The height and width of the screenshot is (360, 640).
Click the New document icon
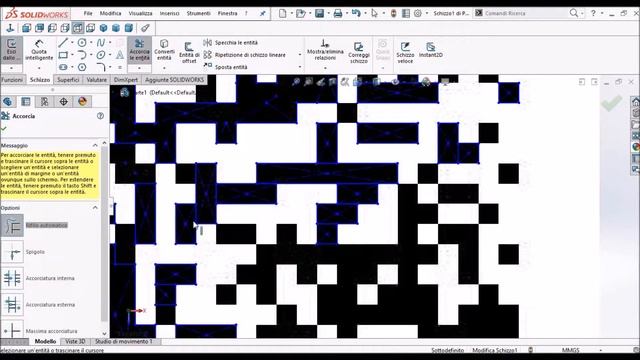[282, 13]
